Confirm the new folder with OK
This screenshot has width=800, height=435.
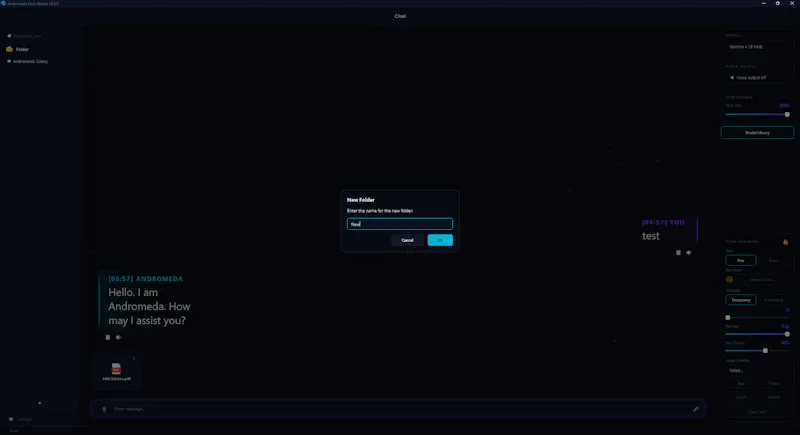(440, 240)
